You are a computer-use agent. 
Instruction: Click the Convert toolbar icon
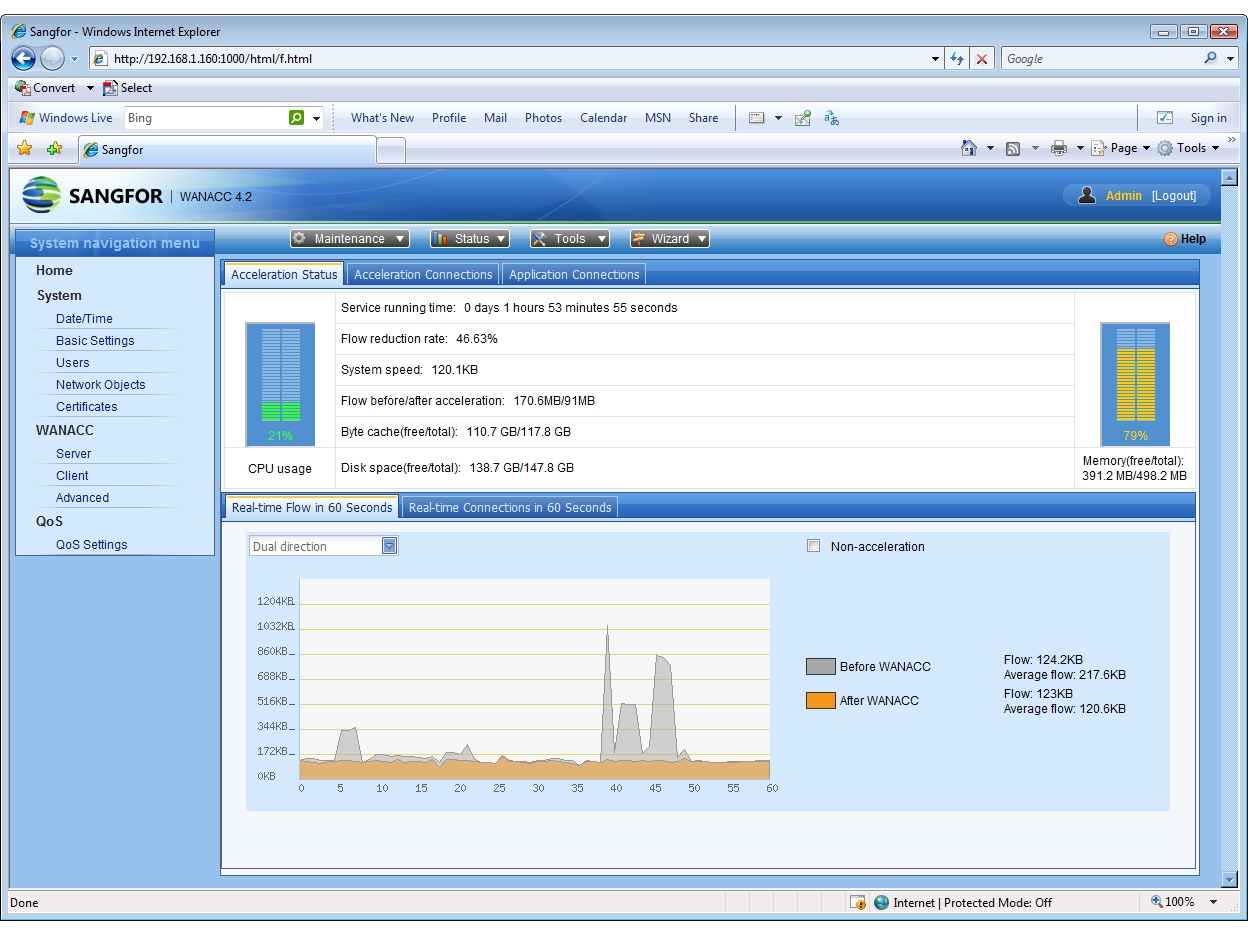[x=22, y=88]
